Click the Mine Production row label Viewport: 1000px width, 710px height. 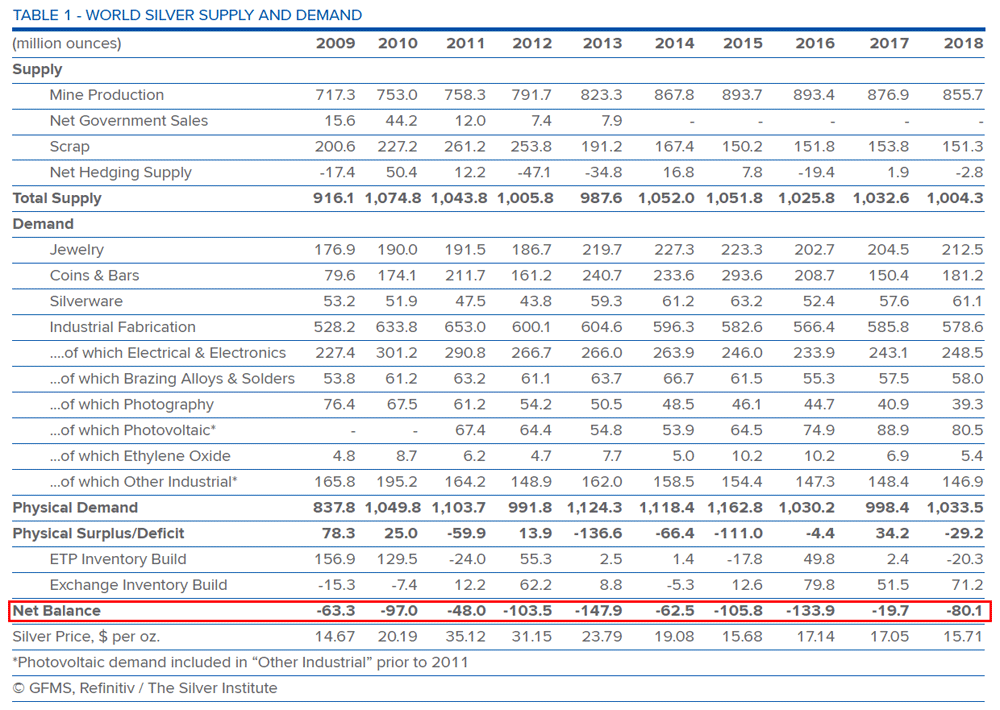point(106,95)
